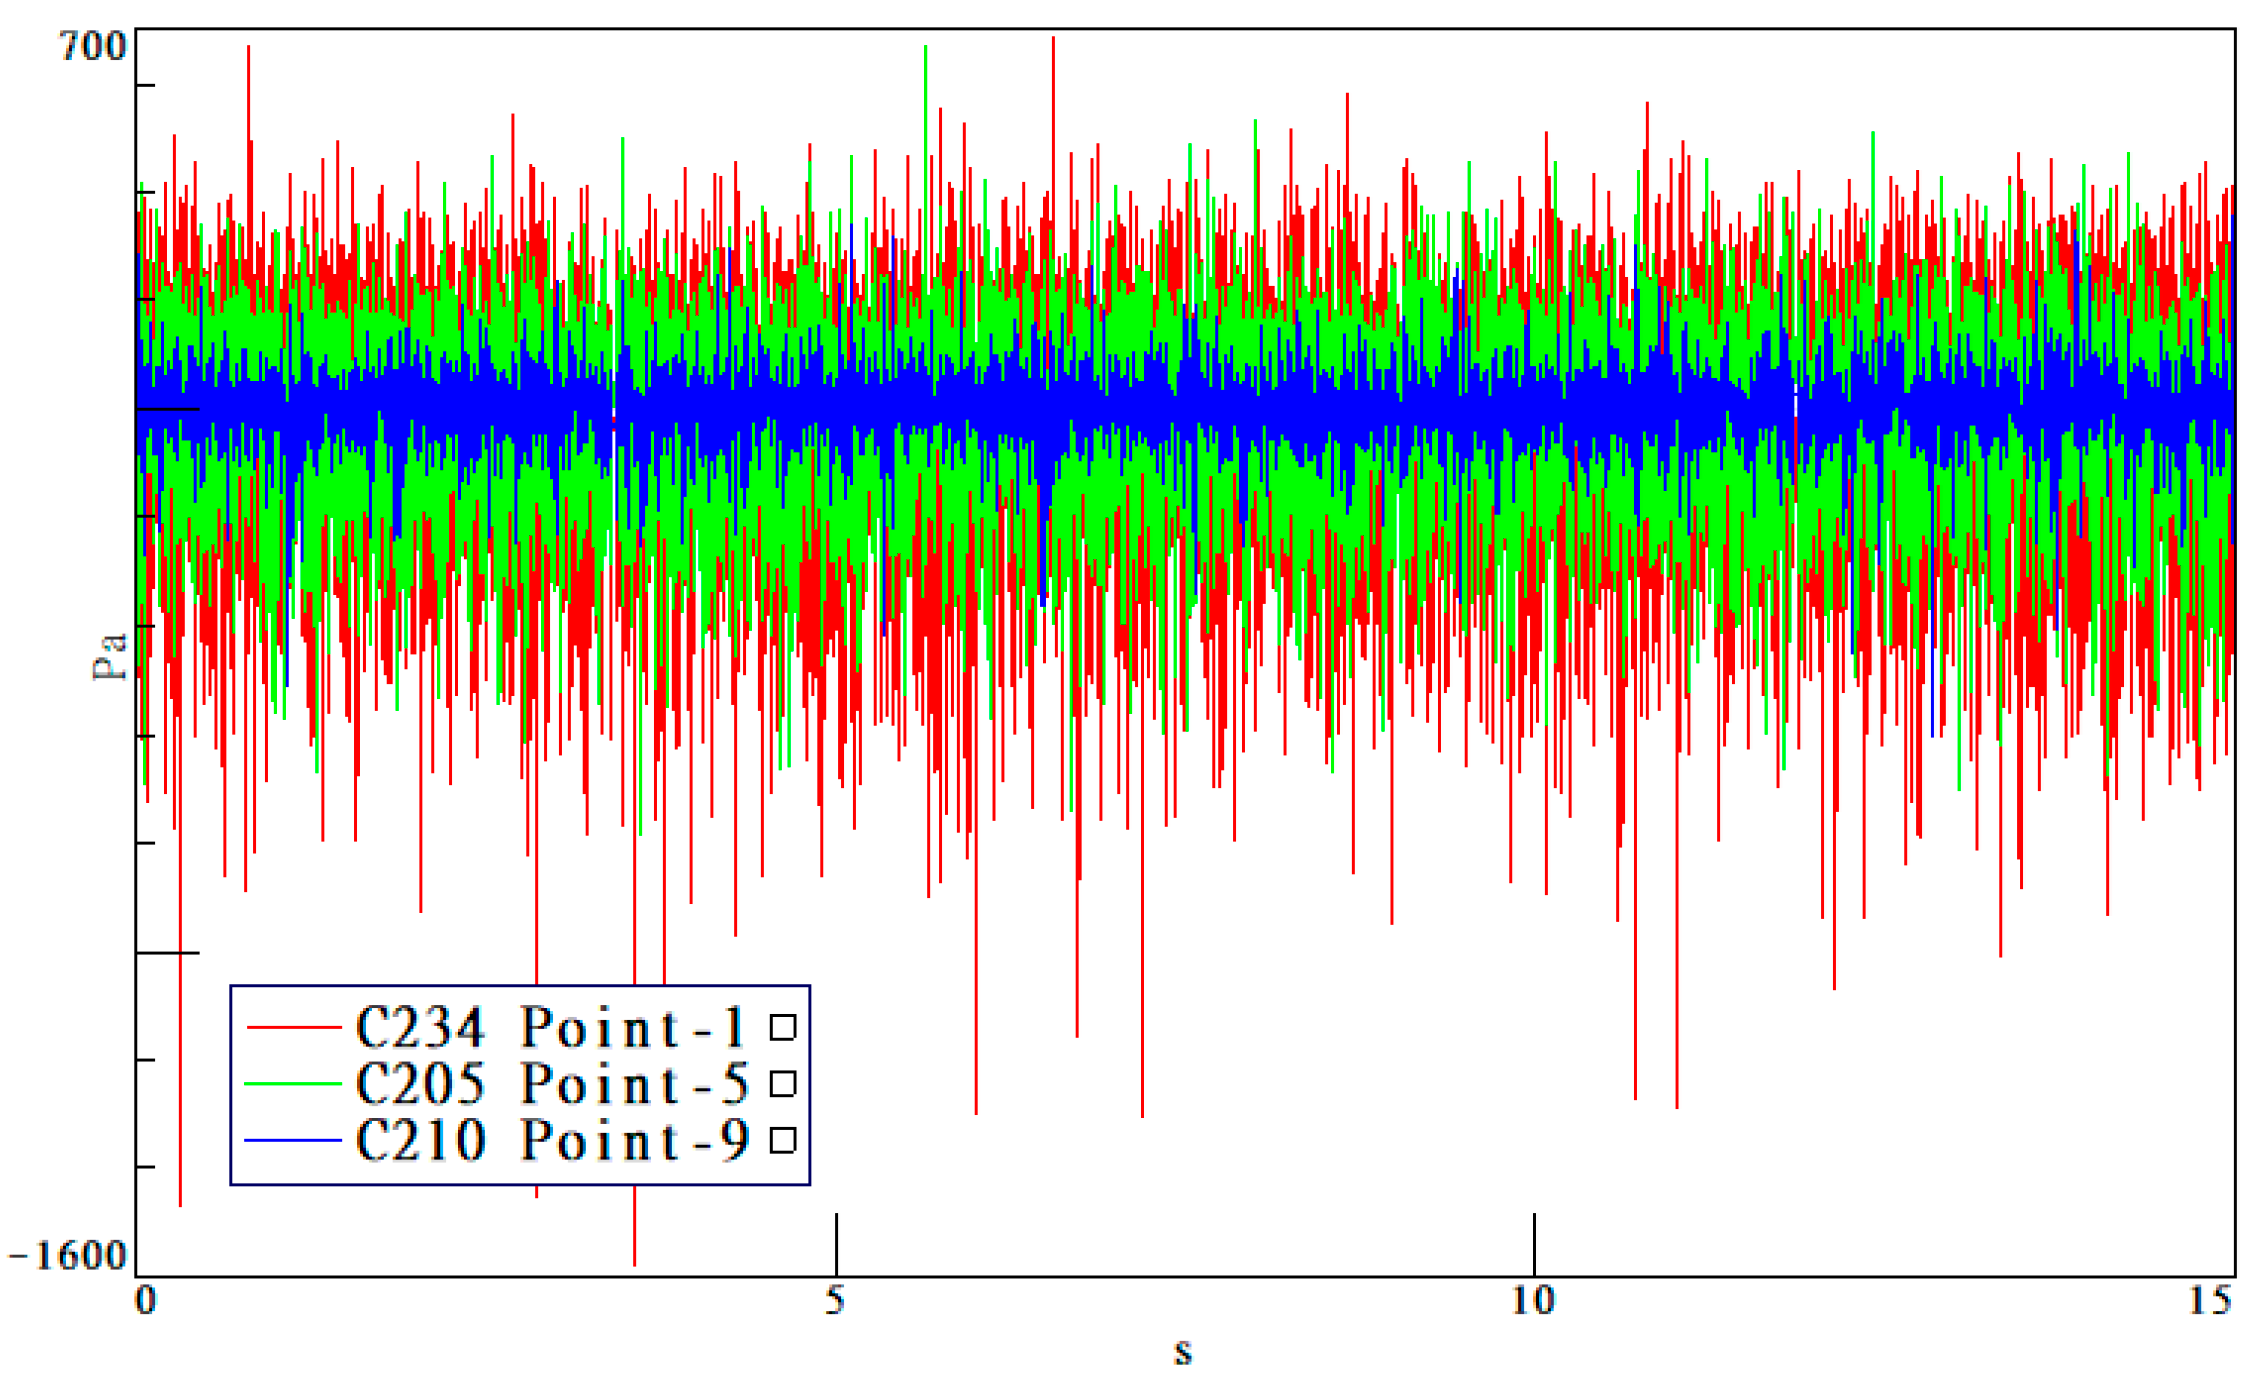Image resolution: width=2256 pixels, height=1379 pixels.
Task: Toggle the C205 Point-5 checkbox
Action: (782, 1083)
